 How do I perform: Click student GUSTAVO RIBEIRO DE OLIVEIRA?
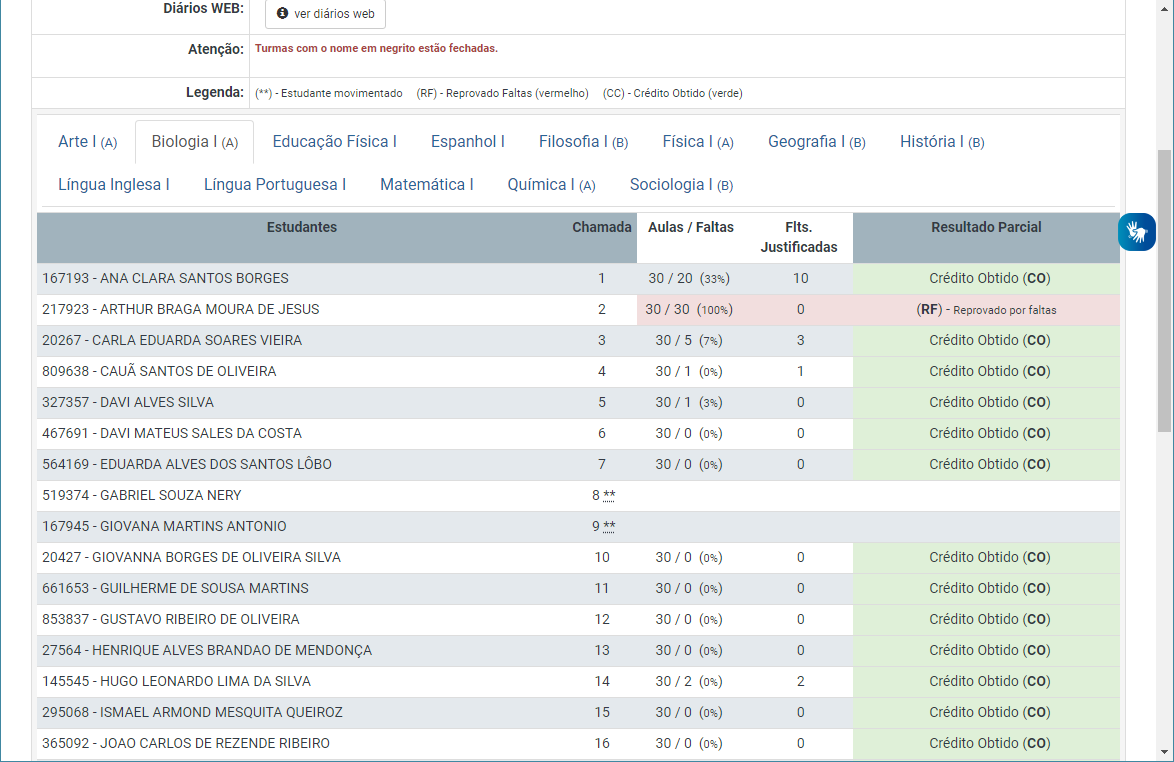tap(171, 620)
